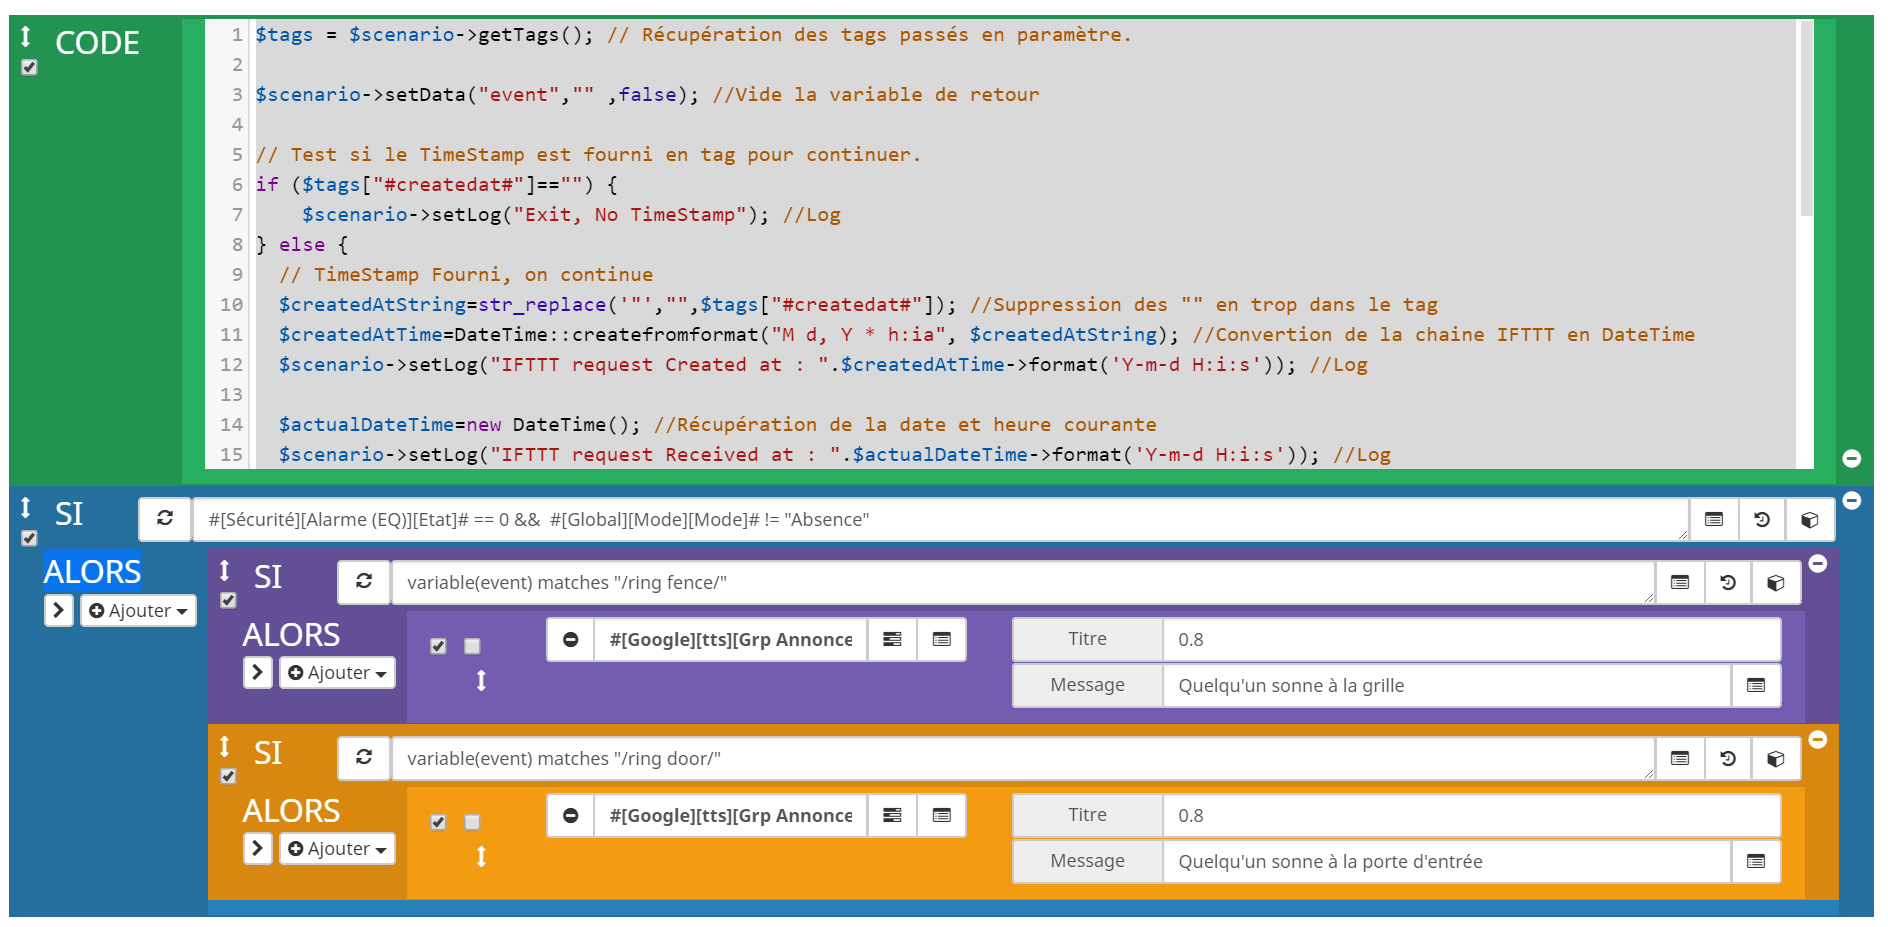Open equipment cube picker for ring fence condition
Viewport: 1888px width, 927px height.
[x=1776, y=583]
